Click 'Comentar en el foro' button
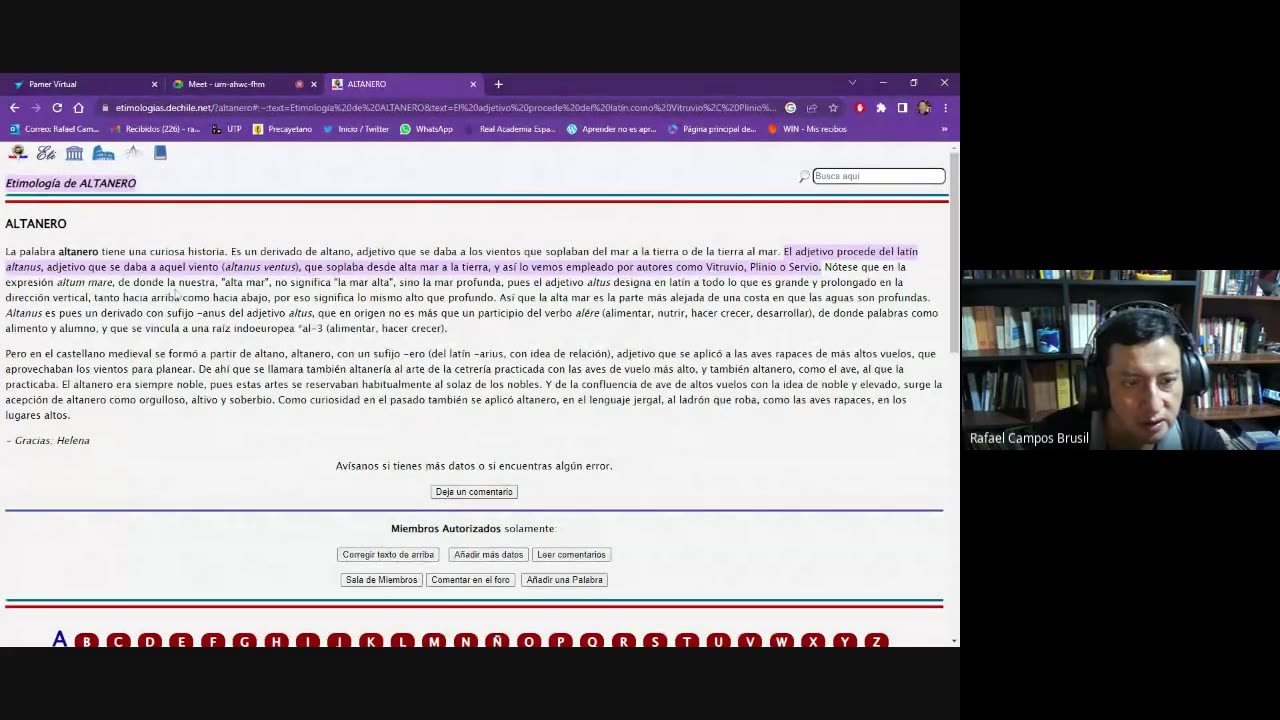The width and height of the screenshot is (1280, 720). click(470, 580)
